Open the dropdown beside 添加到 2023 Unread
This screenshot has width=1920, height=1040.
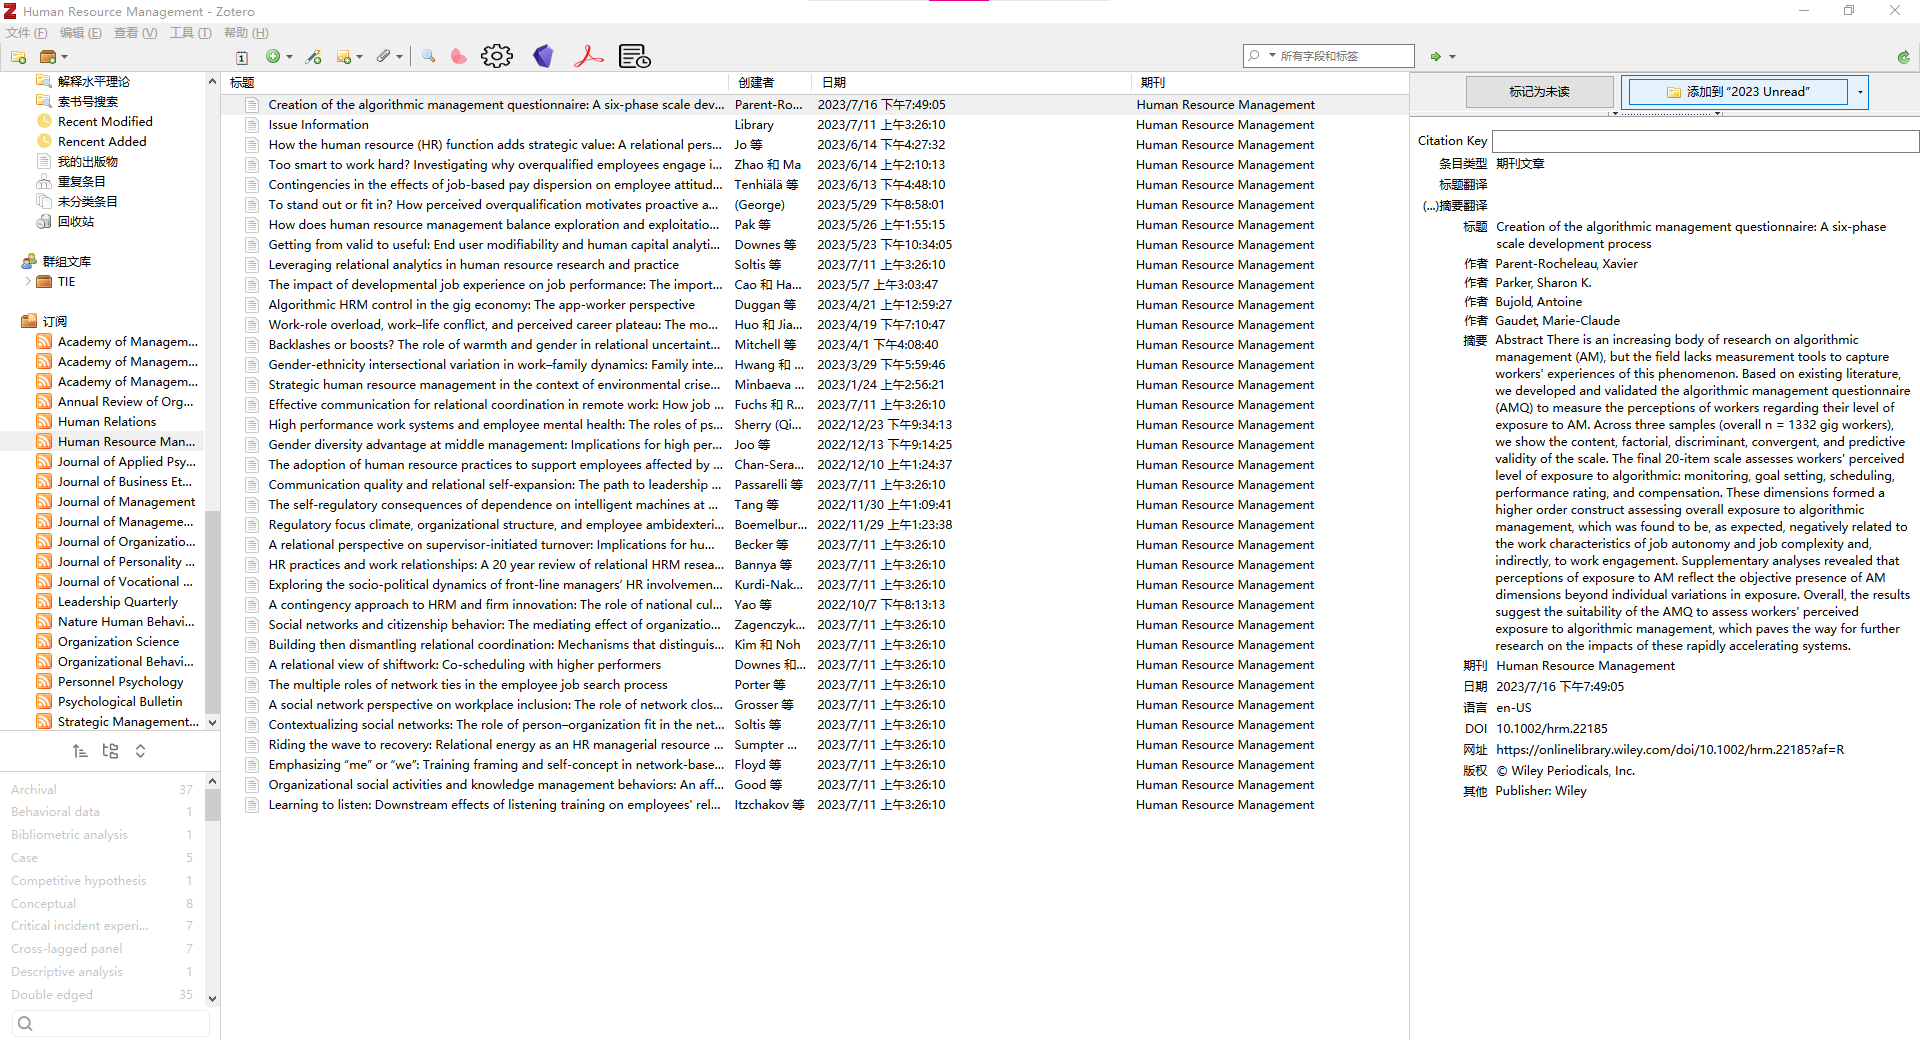pos(1860,92)
